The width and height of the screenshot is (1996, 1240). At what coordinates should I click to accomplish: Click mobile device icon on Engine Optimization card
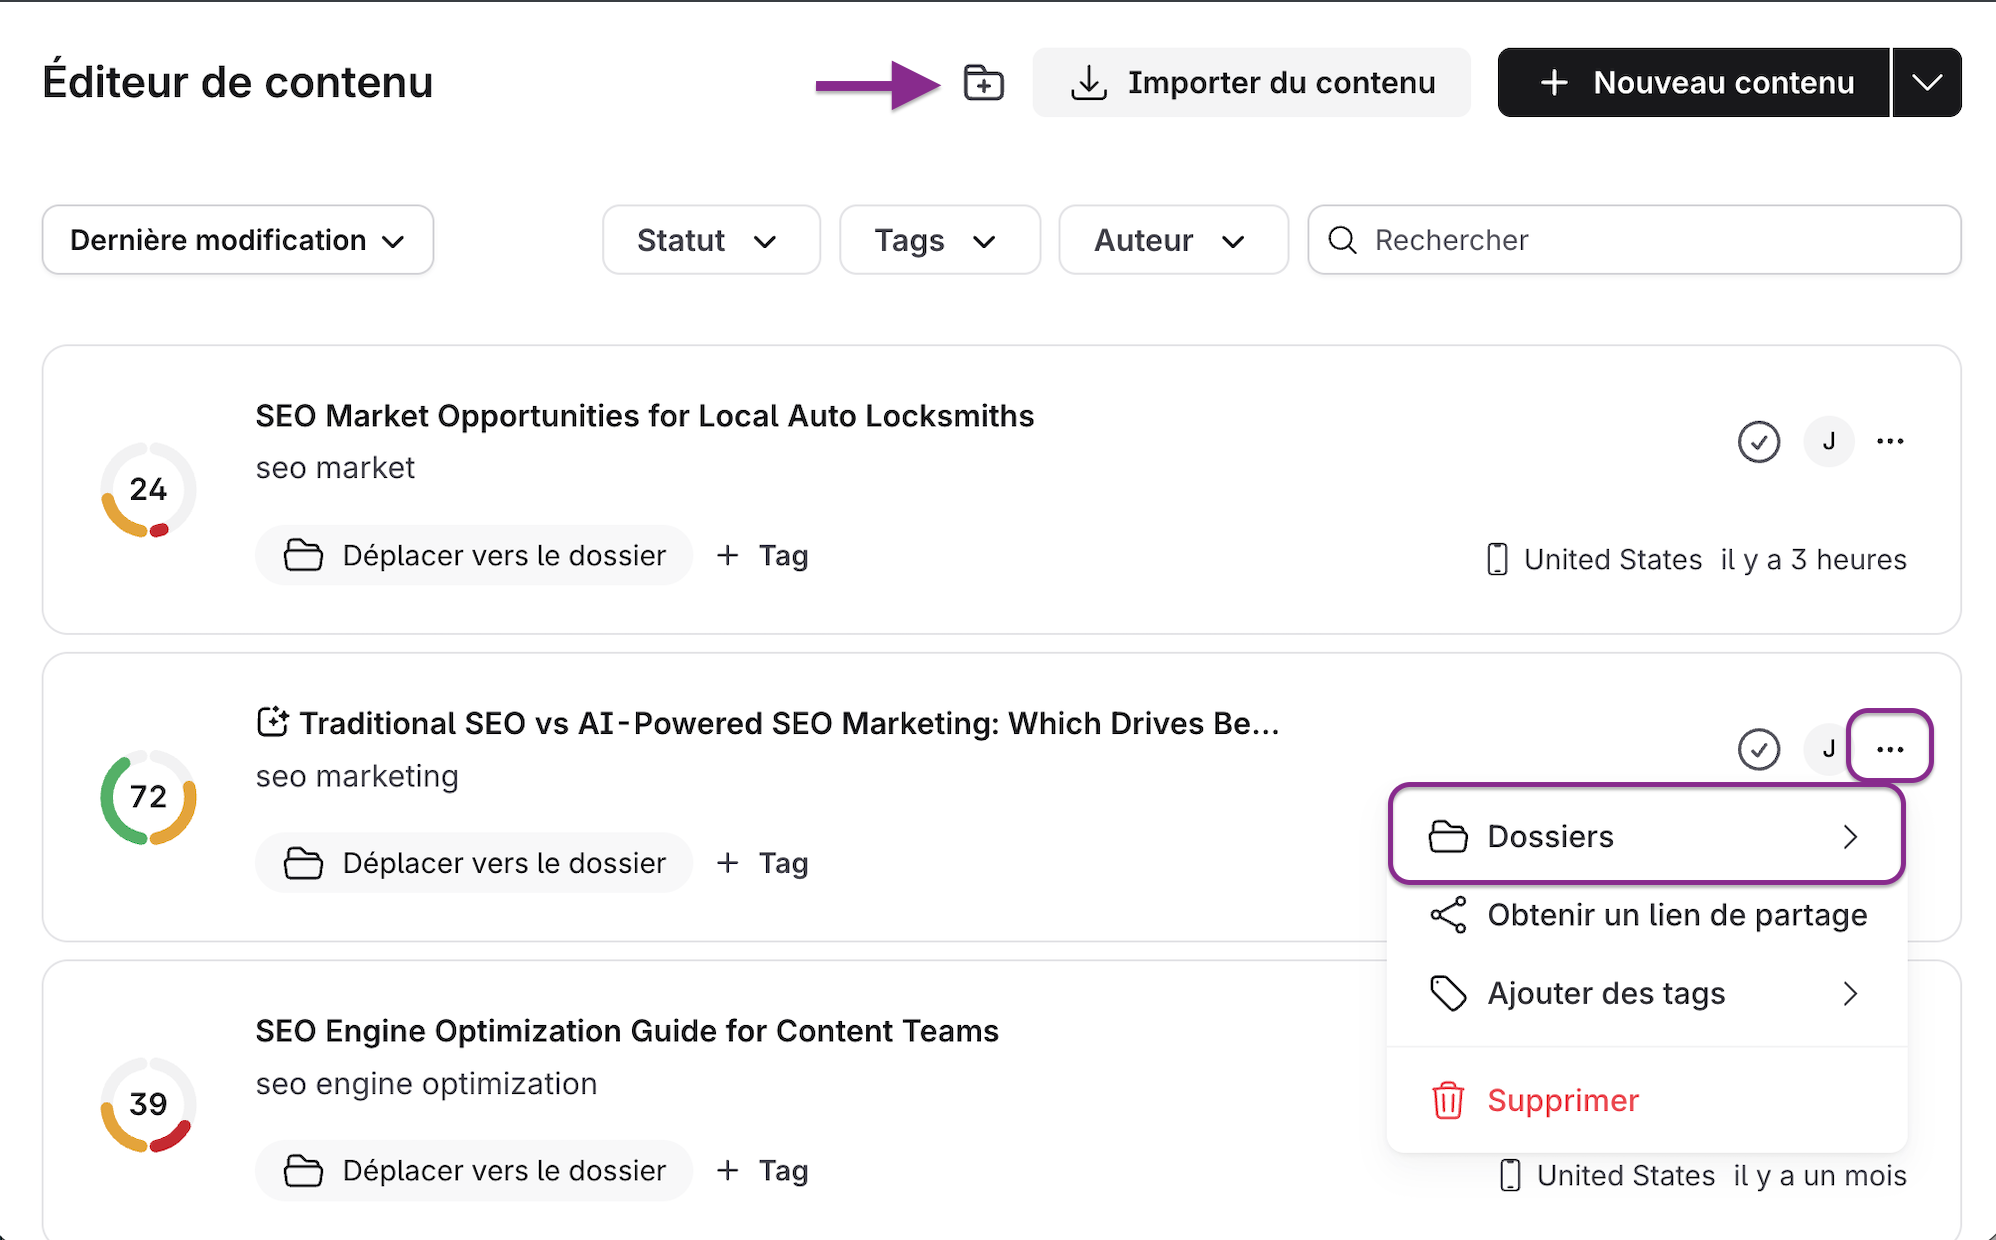click(x=1510, y=1175)
